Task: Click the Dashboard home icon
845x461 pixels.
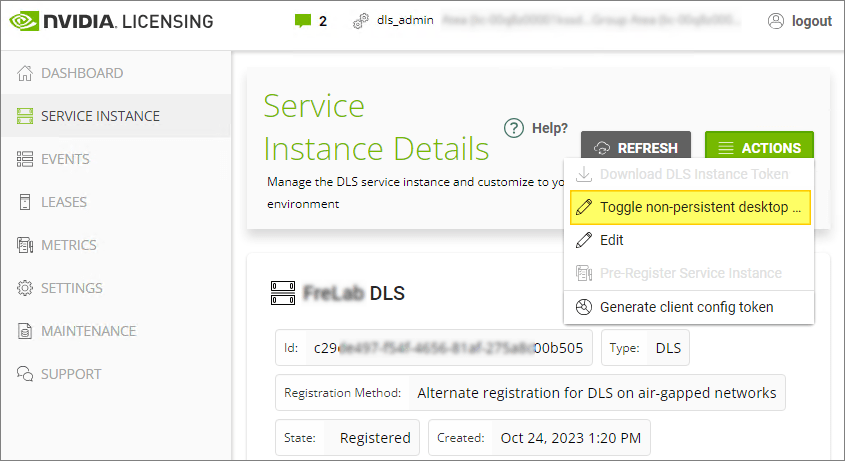Action: pyautogui.click(x=25, y=73)
